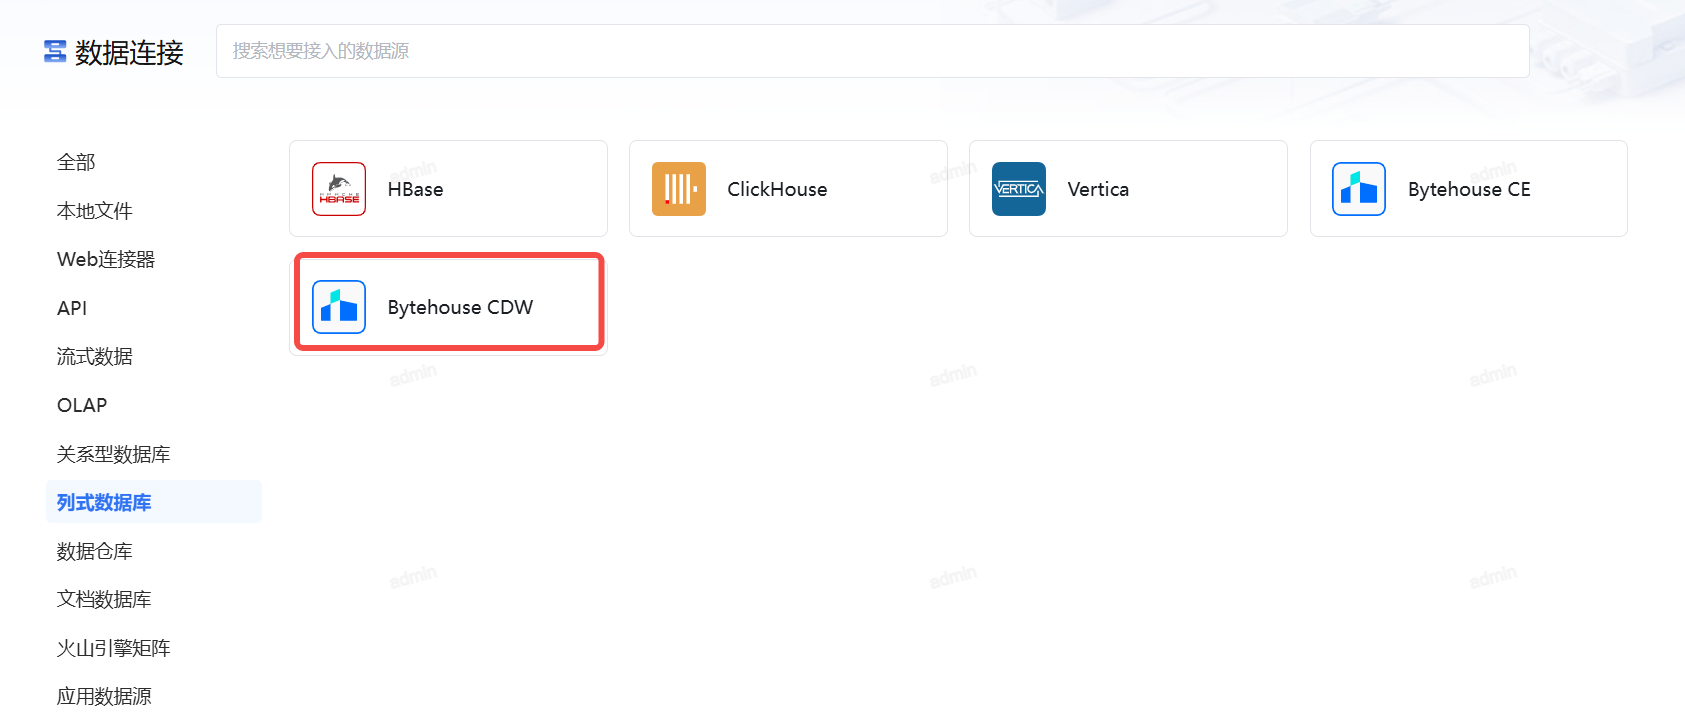Screen dimensions: 1685x725
Task: Click the 数据连接 header icon
Action: click(x=55, y=52)
